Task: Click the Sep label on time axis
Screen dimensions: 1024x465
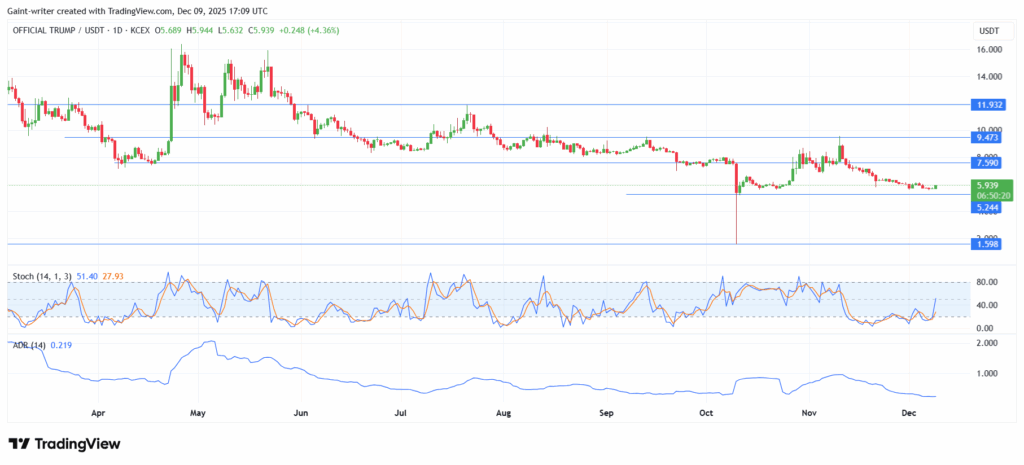Action: tap(607, 413)
